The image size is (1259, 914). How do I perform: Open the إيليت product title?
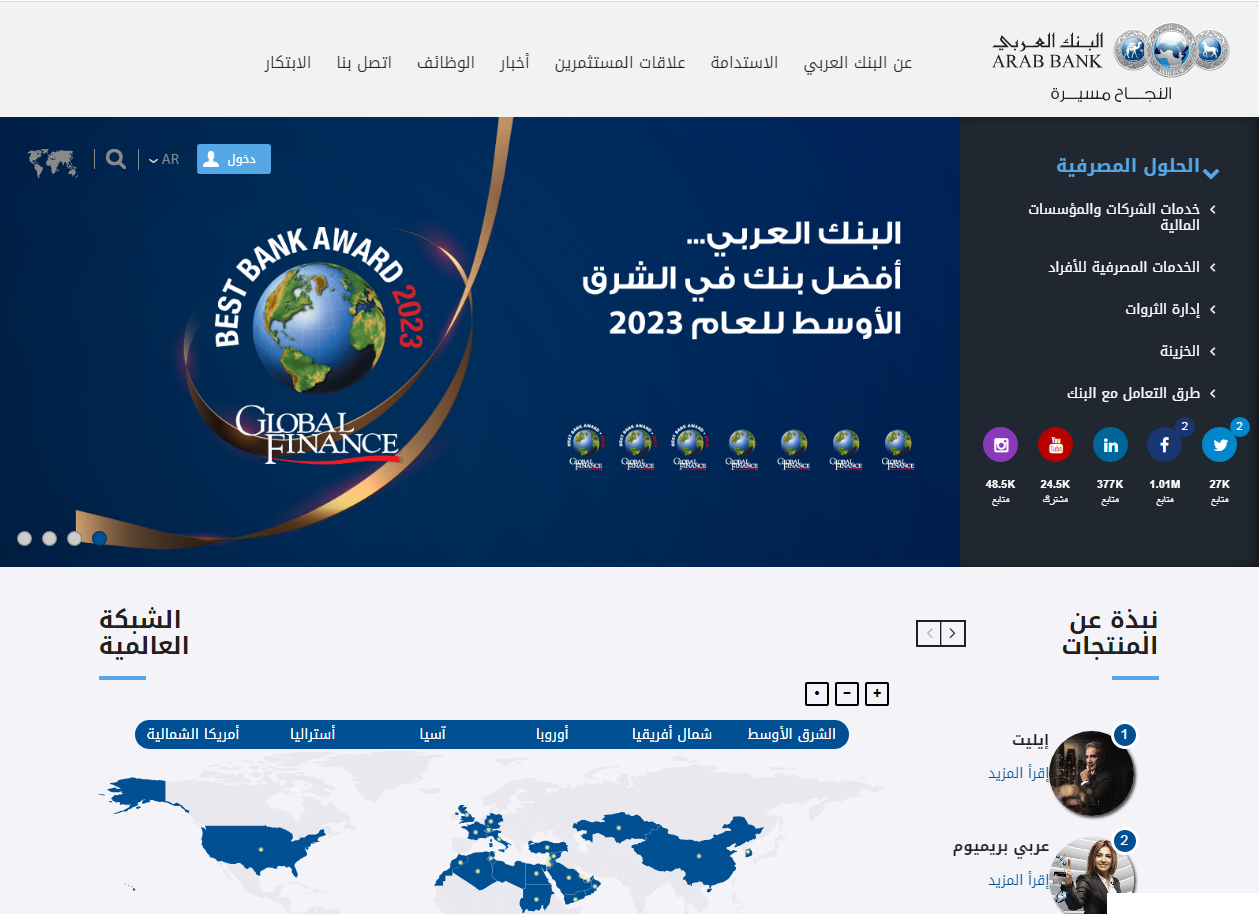tap(1030, 741)
